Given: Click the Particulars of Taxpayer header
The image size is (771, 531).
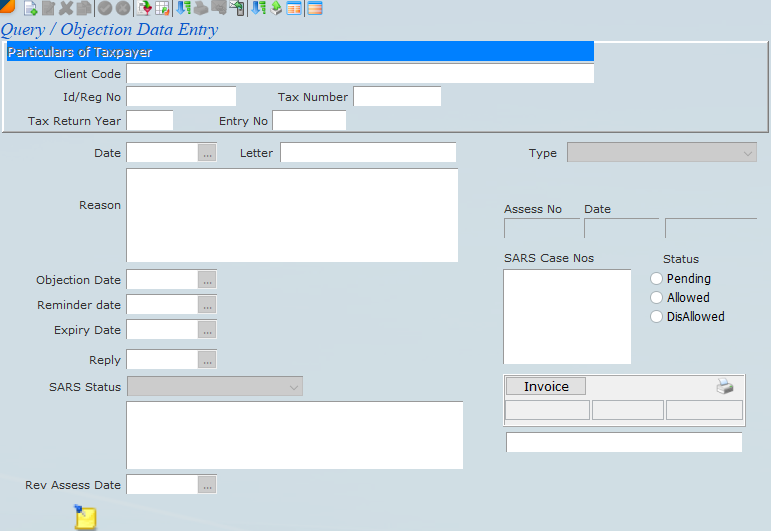Looking at the screenshot, I should pyautogui.click(x=300, y=52).
